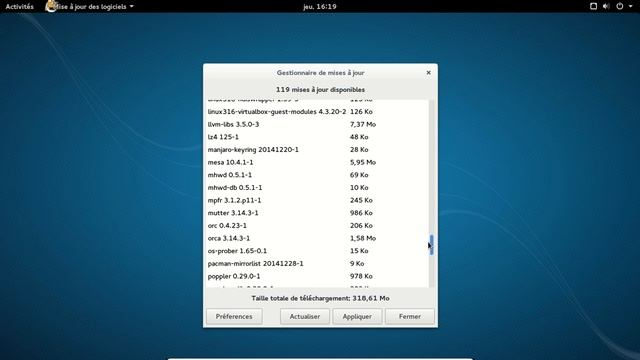The height and width of the screenshot is (360, 640).
Task: Select the mhwd-db 0.5.1-1 entry
Action: click(317, 187)
